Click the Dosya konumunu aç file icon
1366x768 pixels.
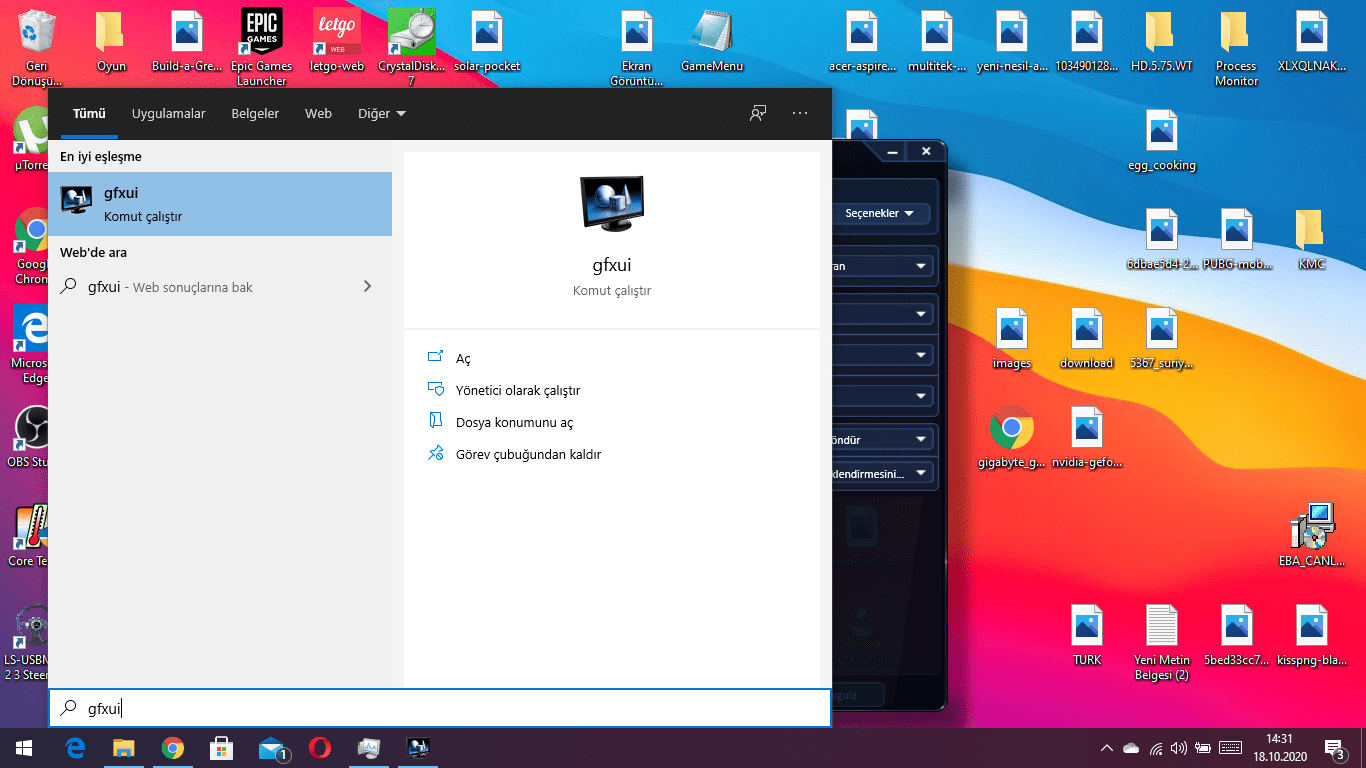click(x=435, y=422)
